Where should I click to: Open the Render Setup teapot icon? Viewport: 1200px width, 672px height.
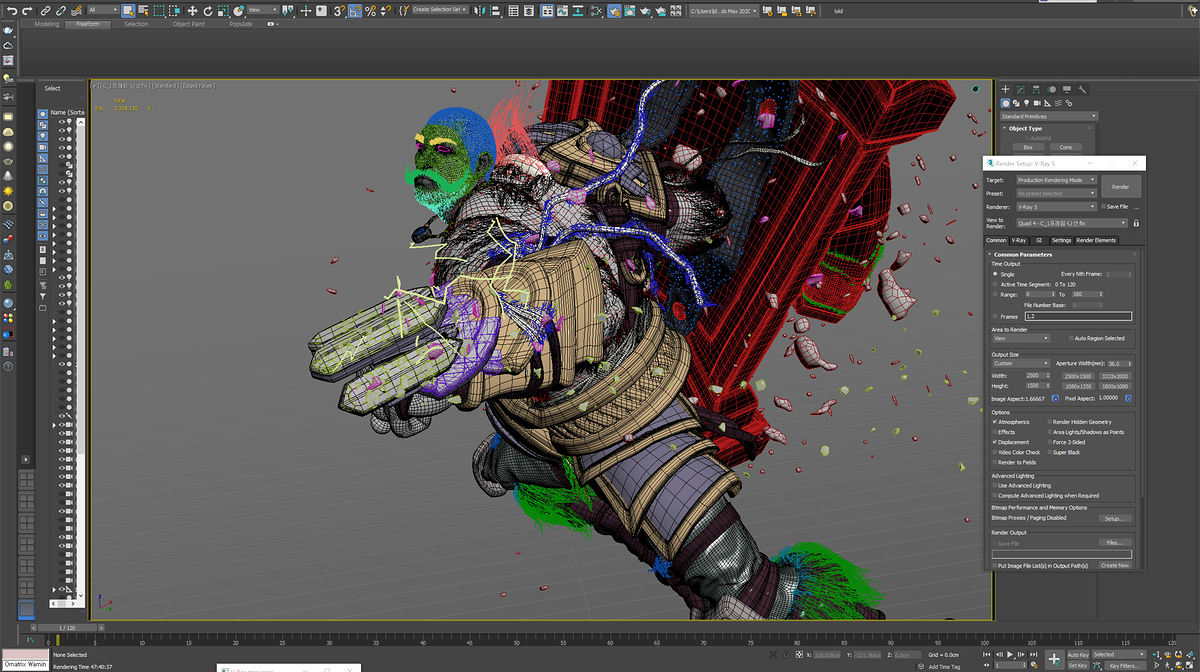tap(613, 10)
